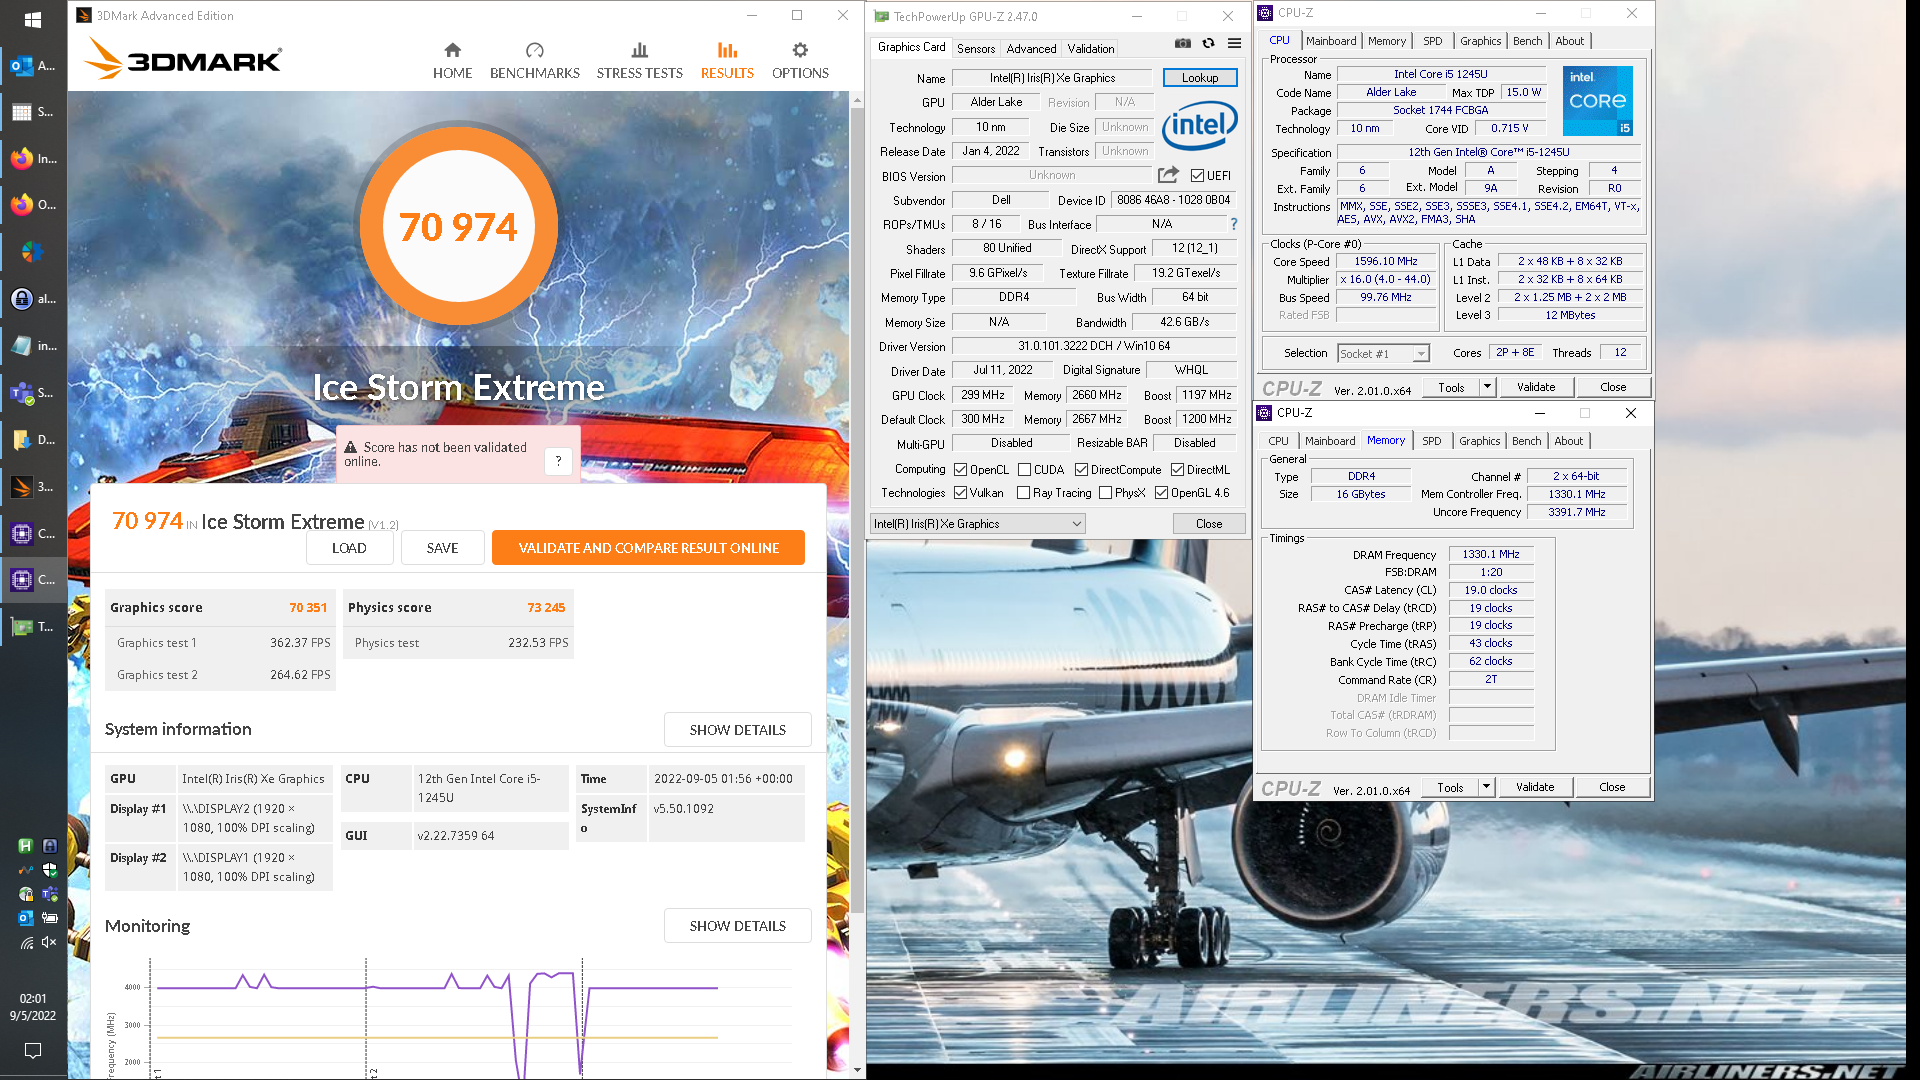The width and height of the screenshot is (1920, 1080).
Task: Open battery status tray icon
Action: coord(49,918)
